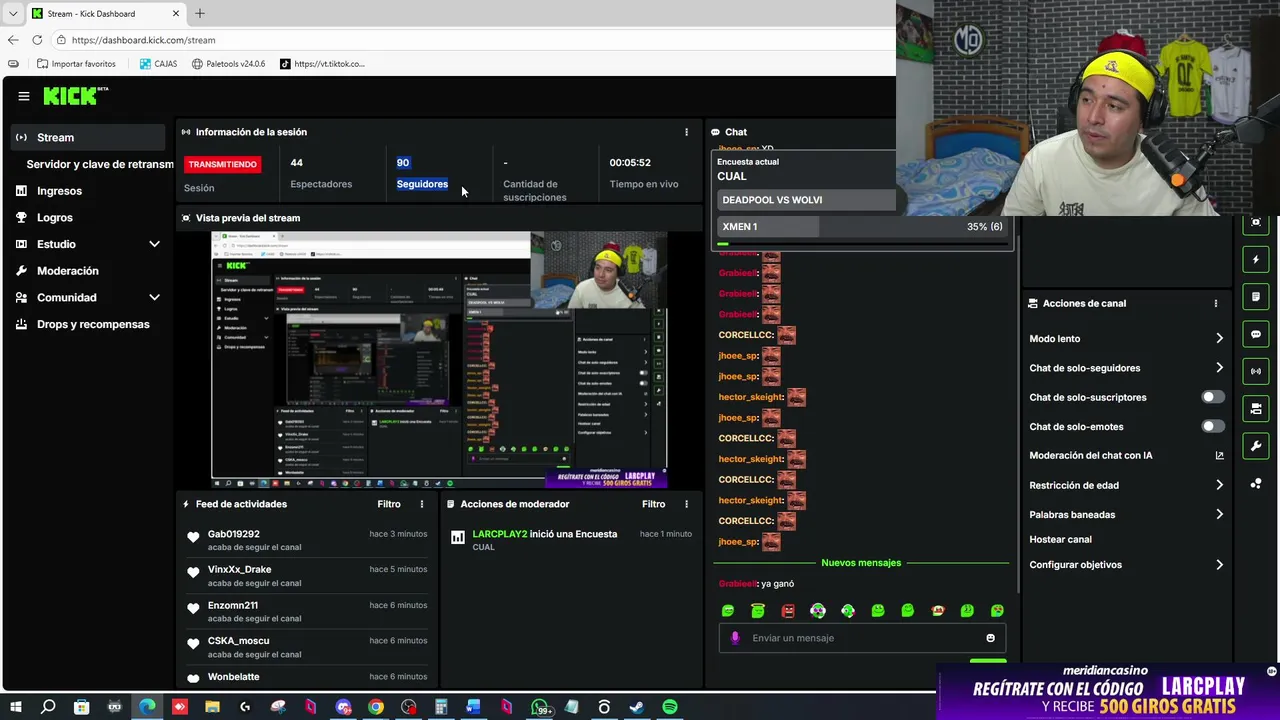The width and height of the screenshot is (1280, 720).
Task: Toggle Chat de solo-suscriptores switch
Action: coord(1212,397)
